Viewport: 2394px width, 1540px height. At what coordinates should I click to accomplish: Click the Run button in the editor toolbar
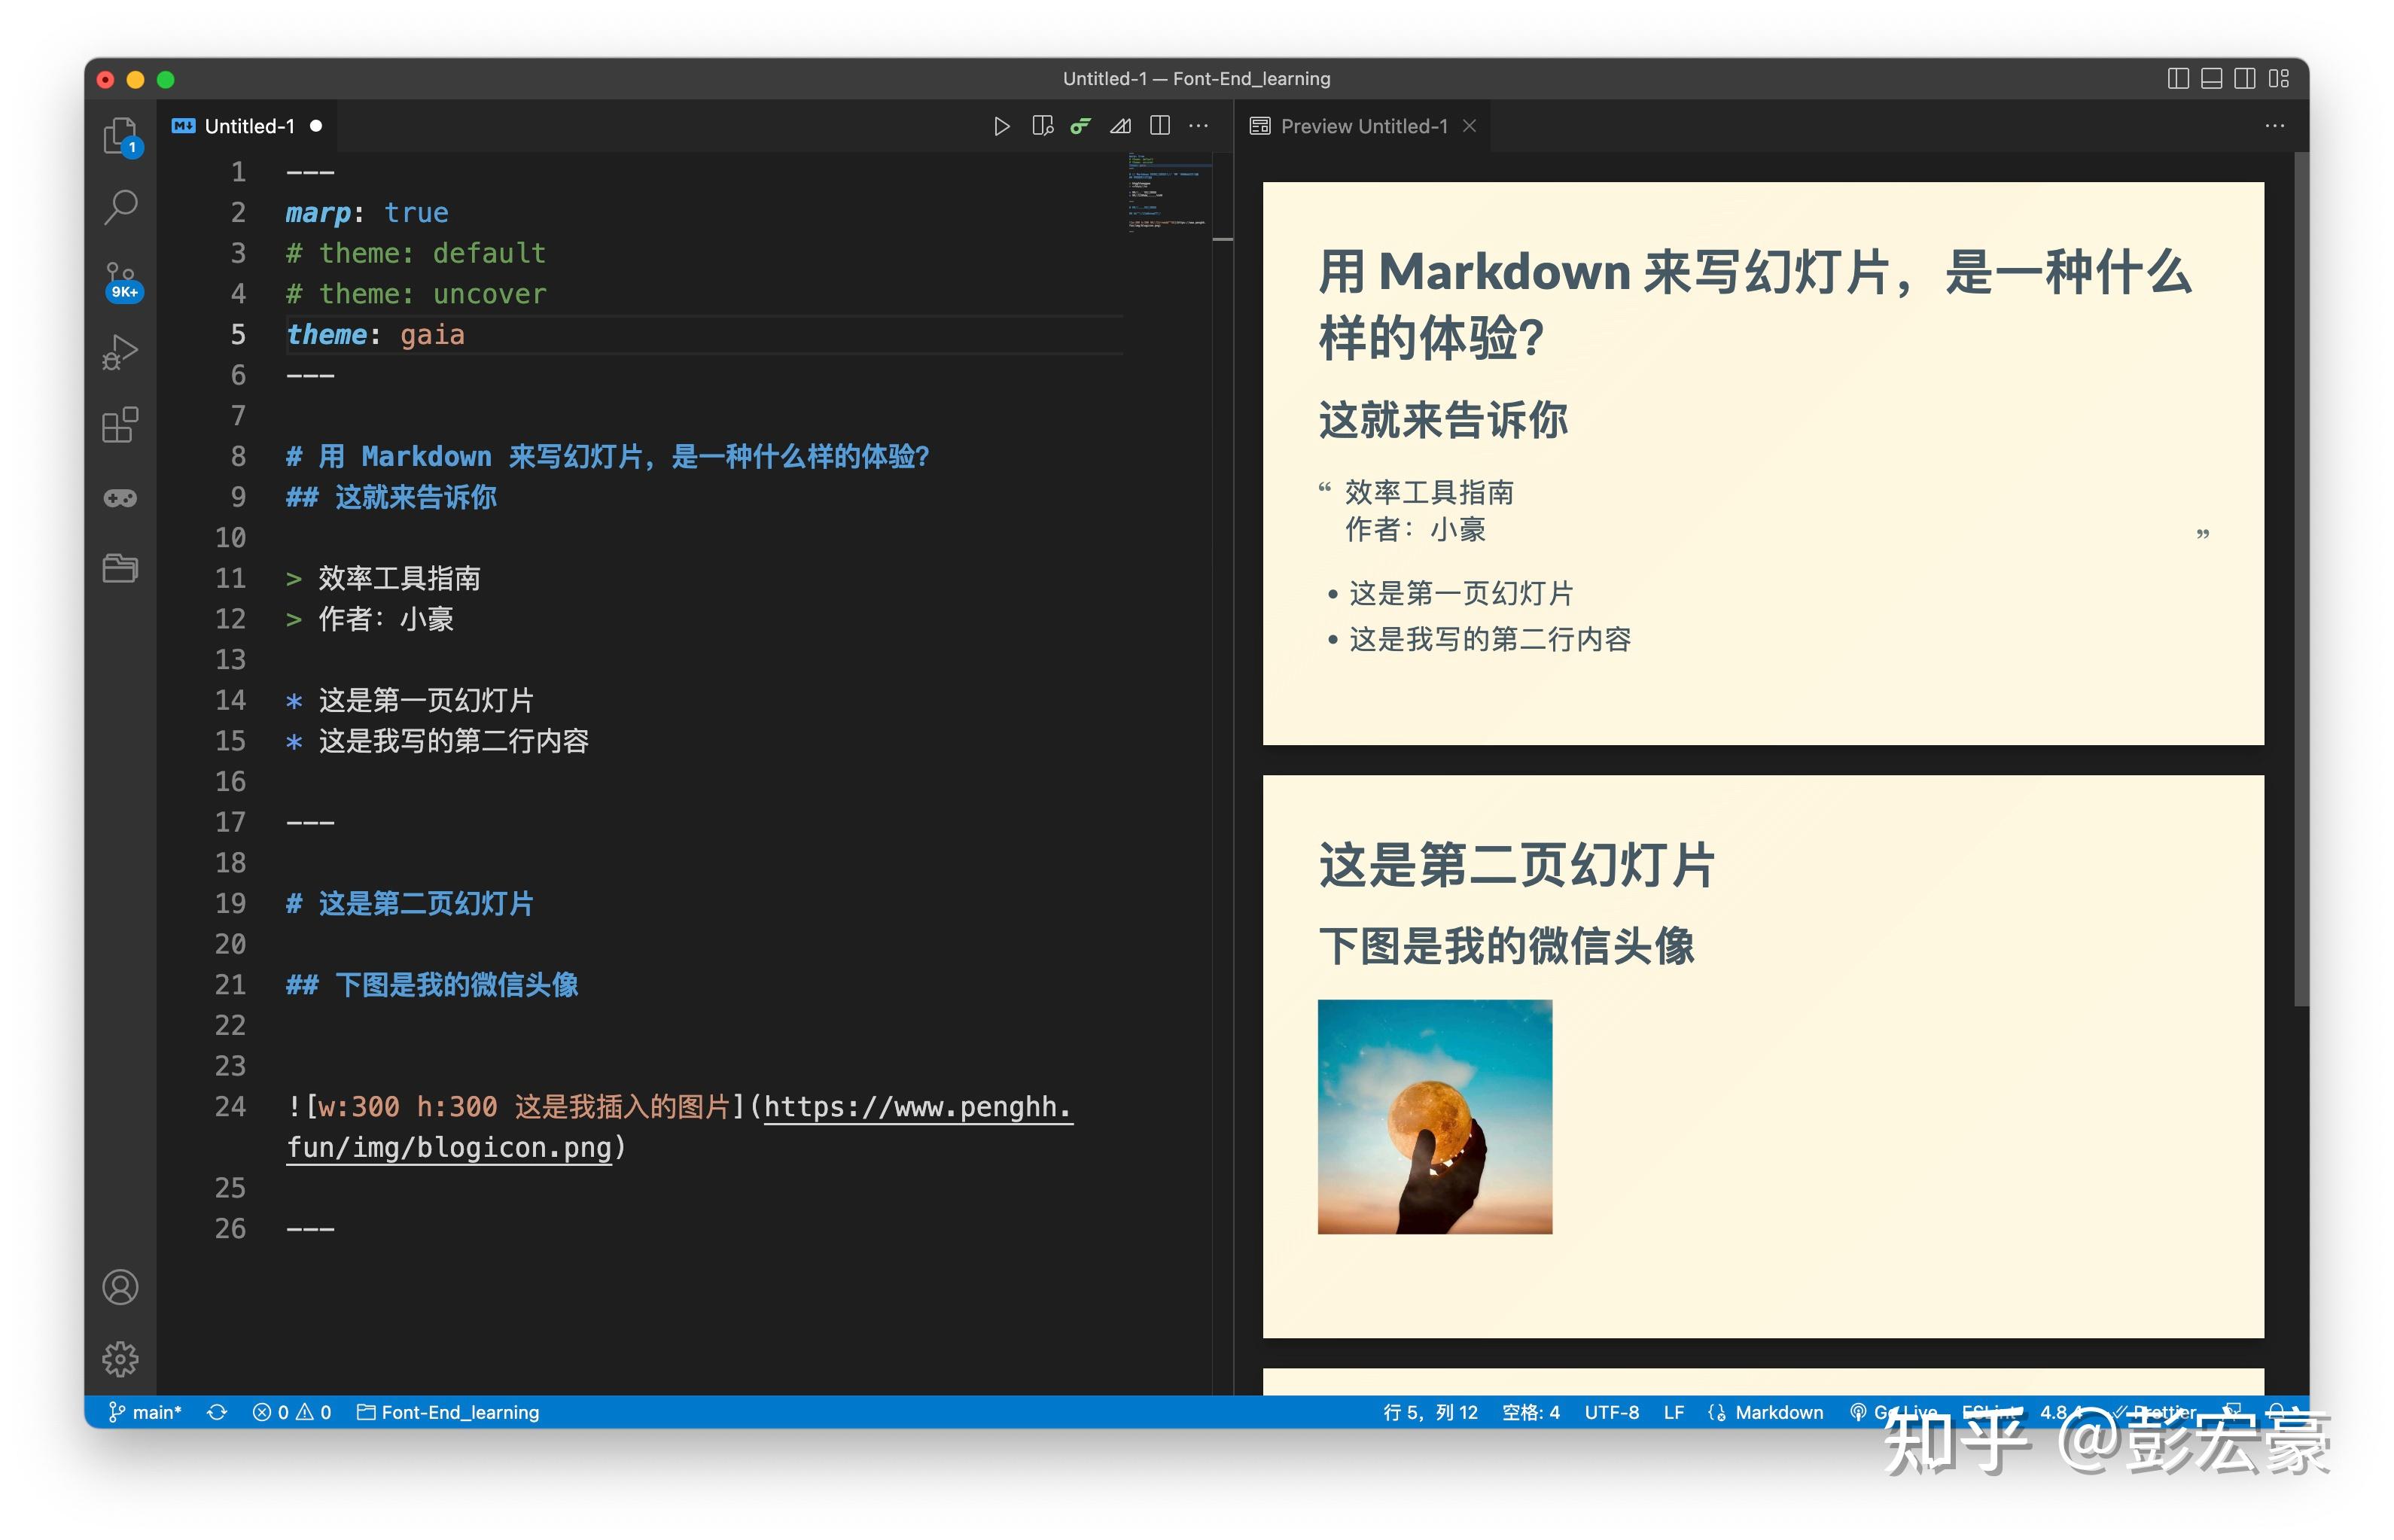pyautogui.click(x=1003, y=126)
